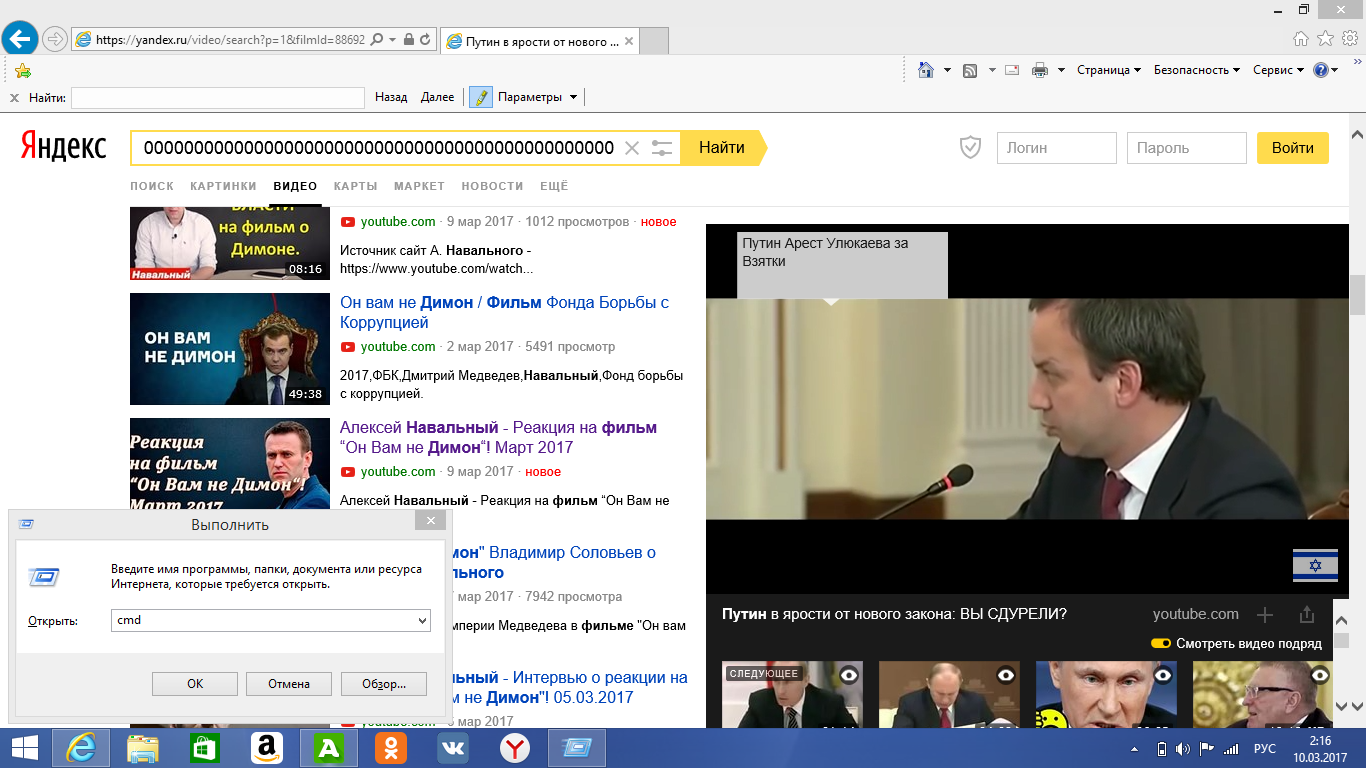Image resolution: width=1366 pixels, height=768 pixels.
Task: Click the browser forward arrow
Action: click(x=55, y=40)
